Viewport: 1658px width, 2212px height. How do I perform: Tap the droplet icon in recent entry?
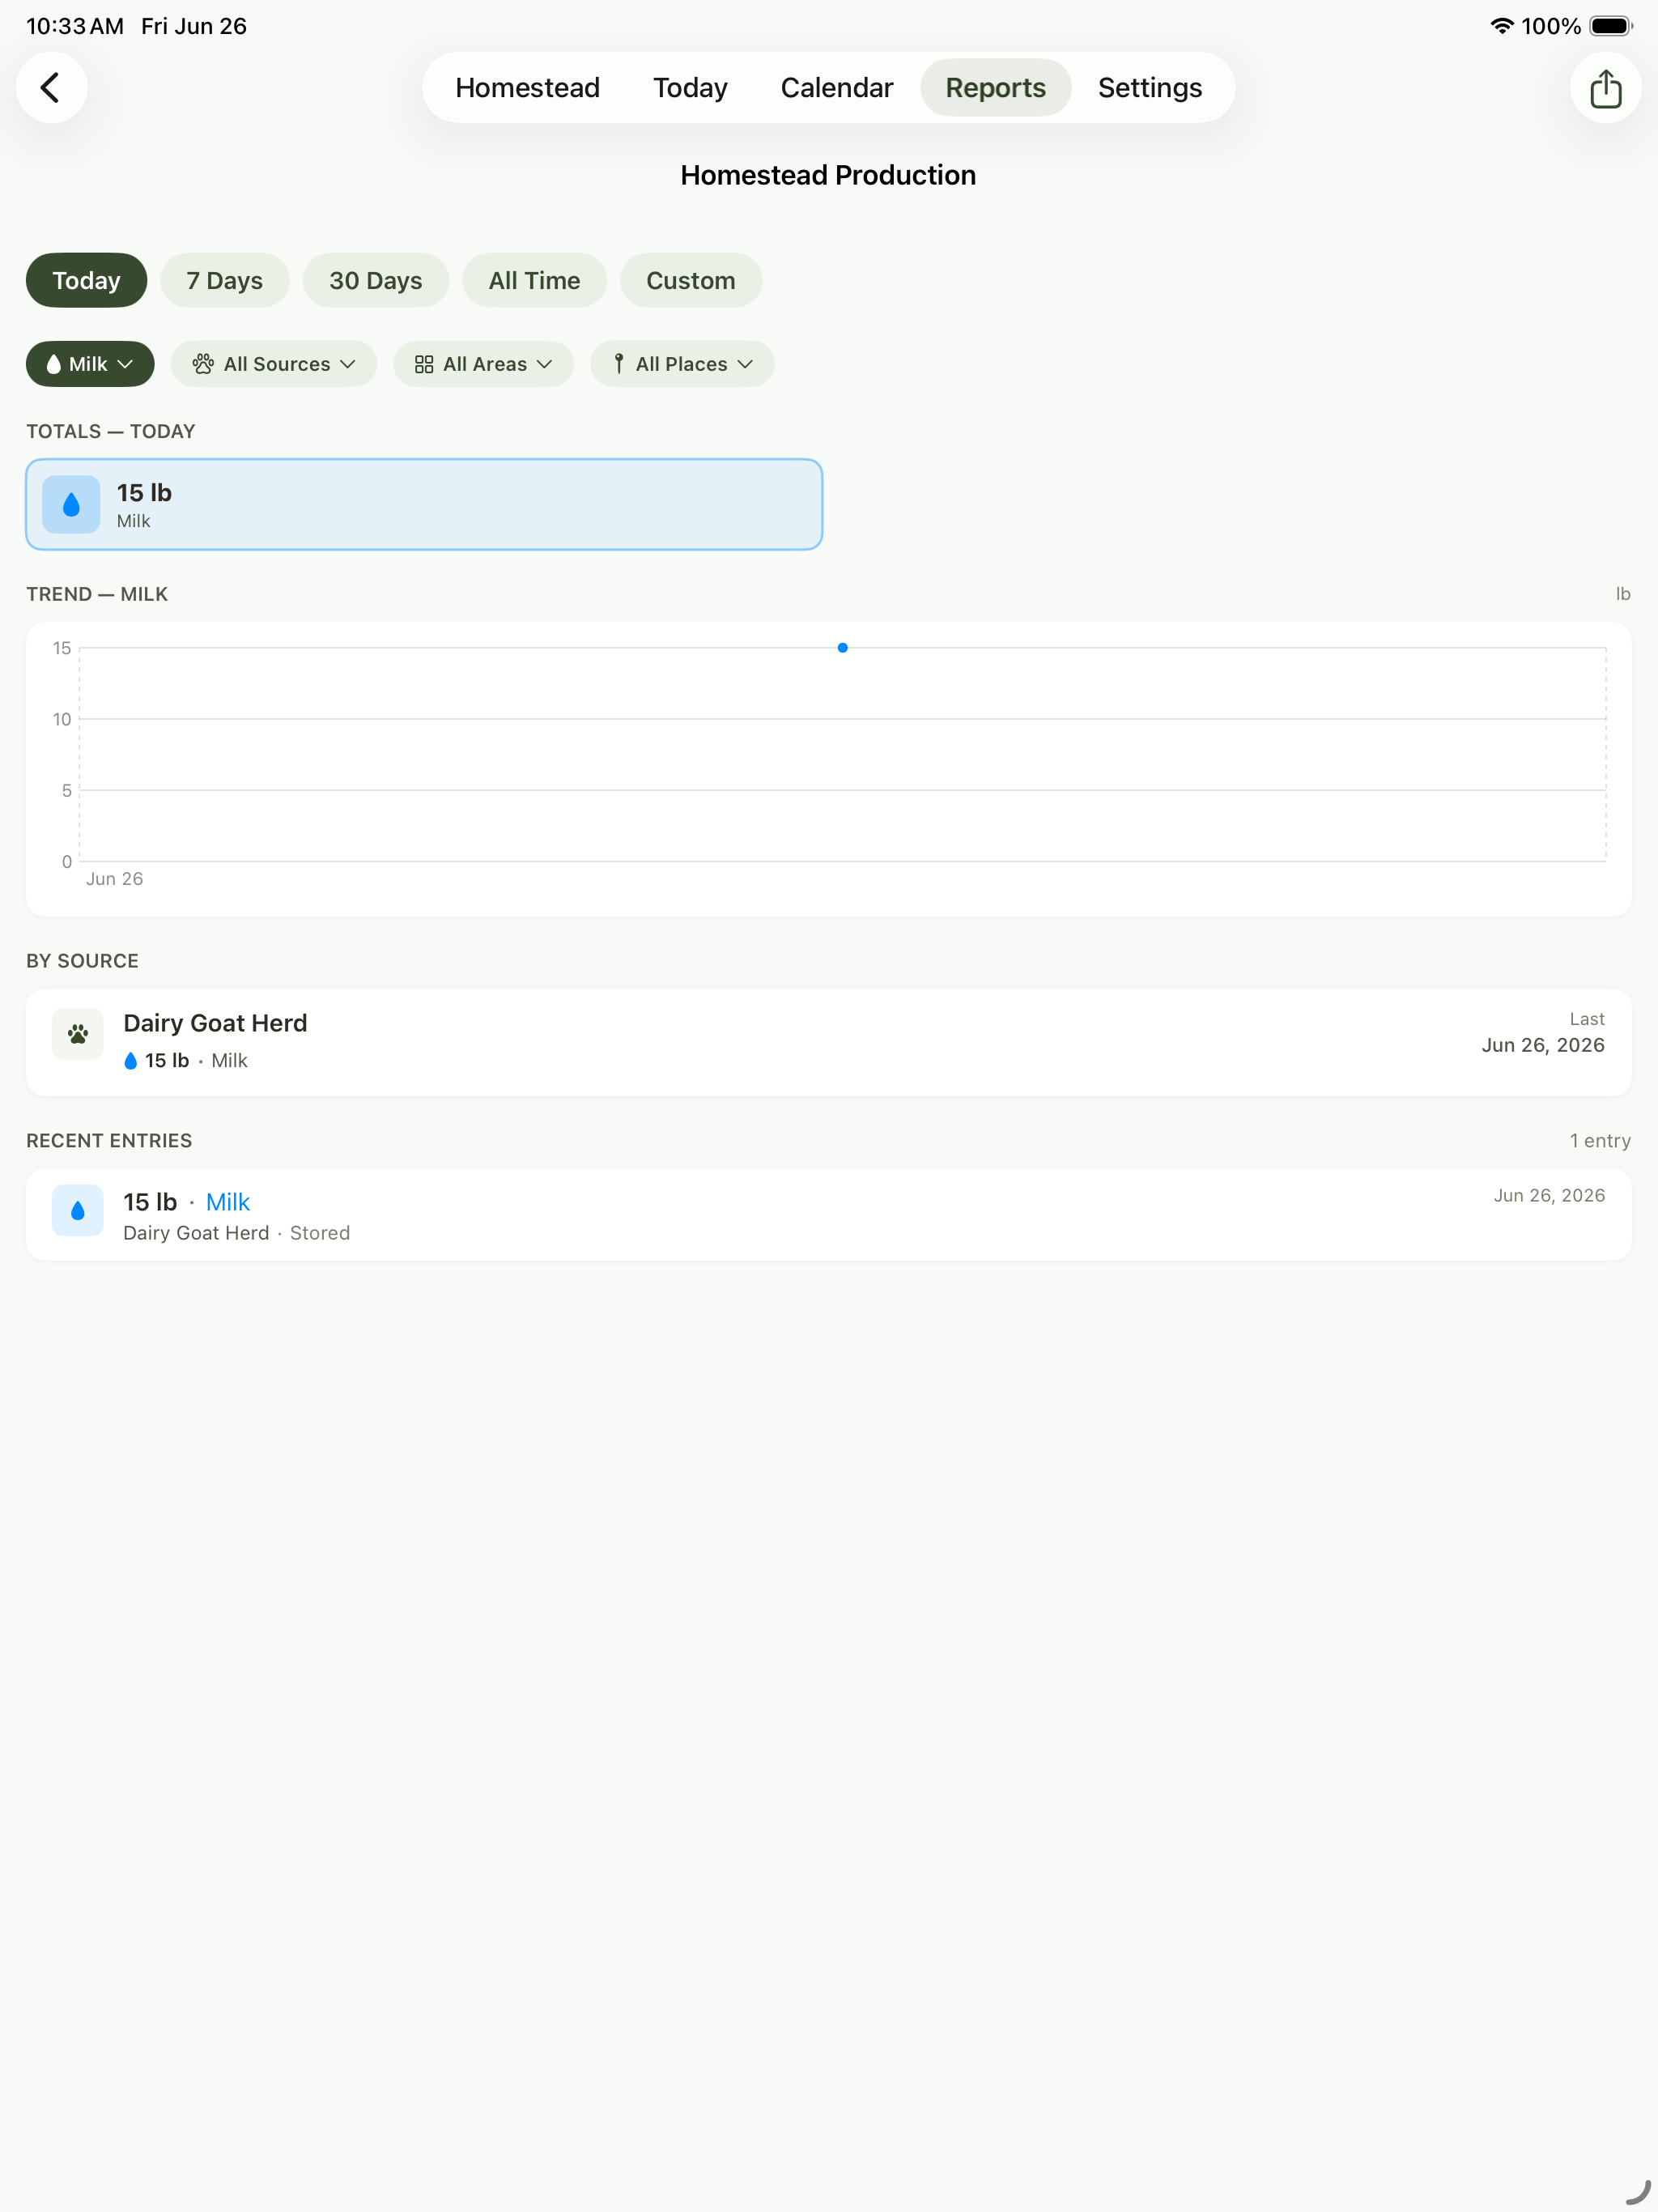coord(78,1211)
